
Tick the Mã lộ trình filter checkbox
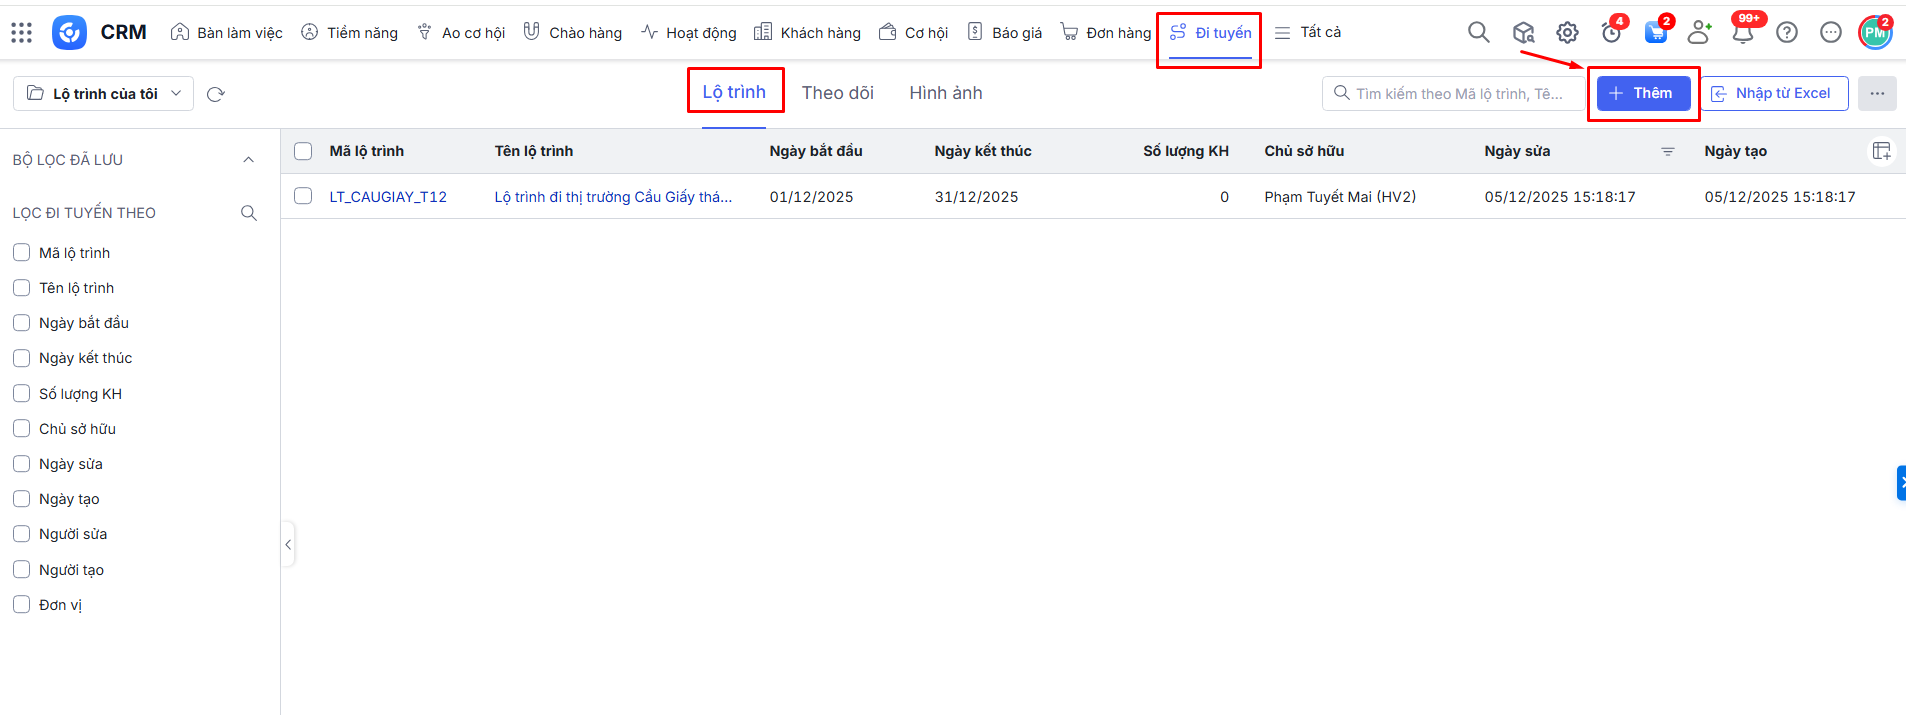click(21, 253)
